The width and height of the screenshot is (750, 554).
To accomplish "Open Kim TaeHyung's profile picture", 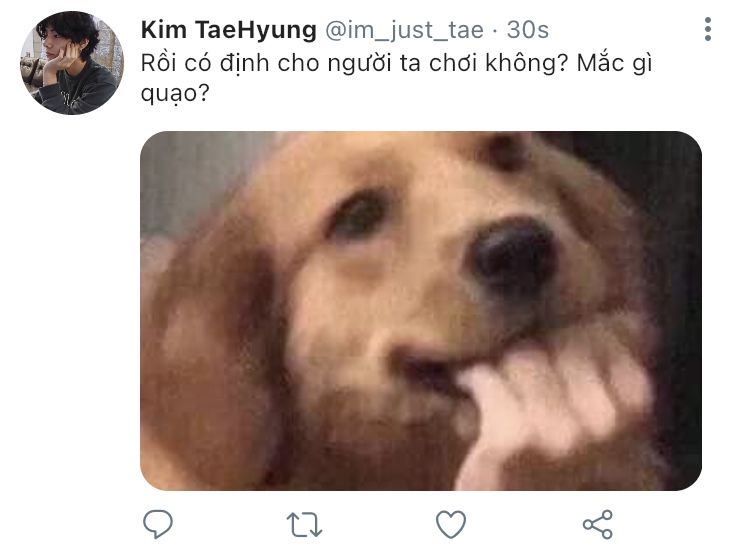I will pyautogui.click(x=72, y=63).
